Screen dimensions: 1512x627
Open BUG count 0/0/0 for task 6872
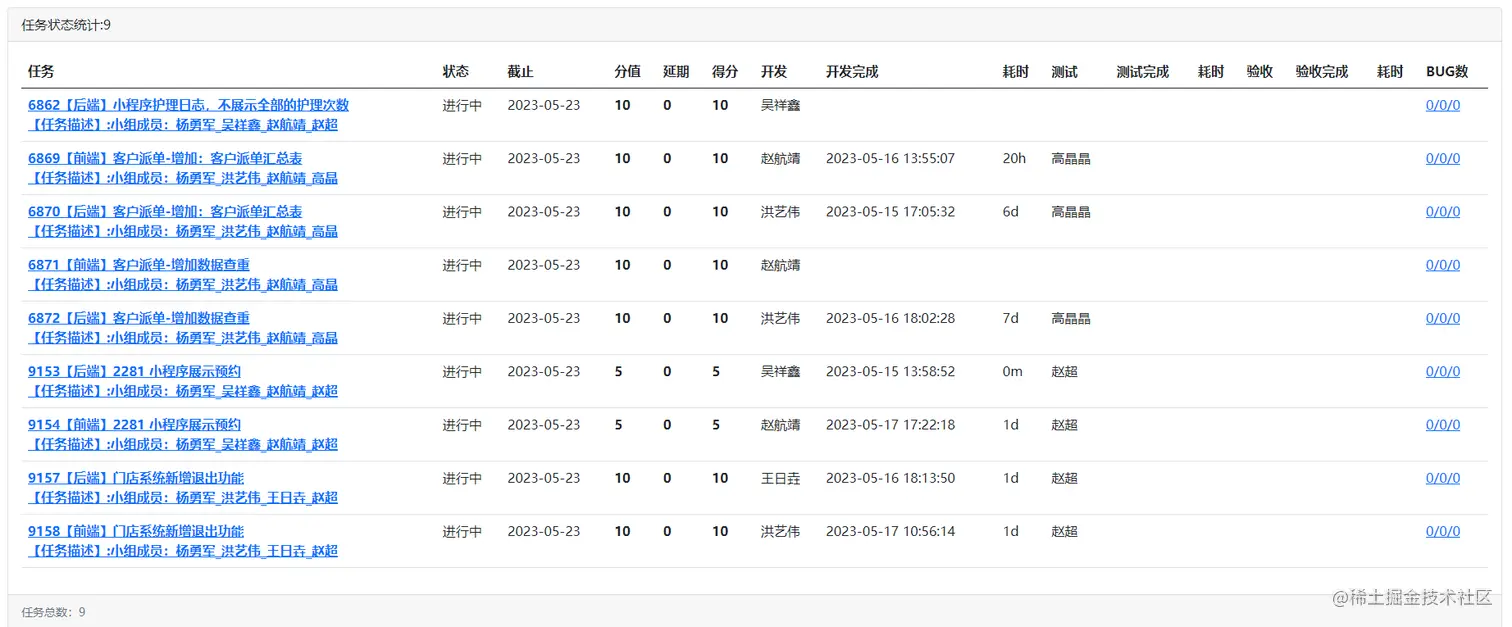tap(1443, 318)
